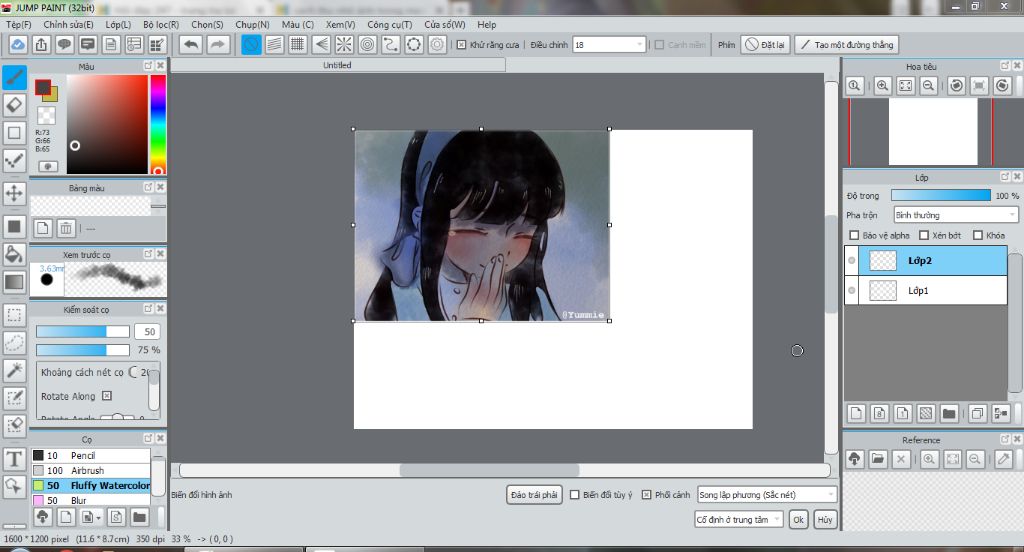Add a new layer folder
Viewport: 1024px width, 552px height.
[949, 413]
